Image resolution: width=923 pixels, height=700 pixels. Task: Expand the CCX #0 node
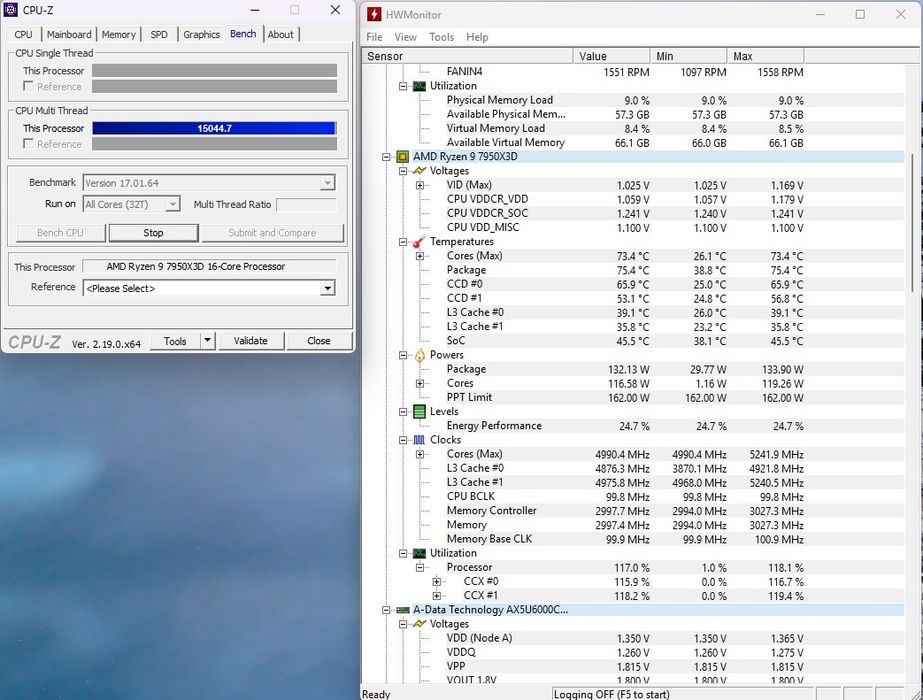click(437, 582)
